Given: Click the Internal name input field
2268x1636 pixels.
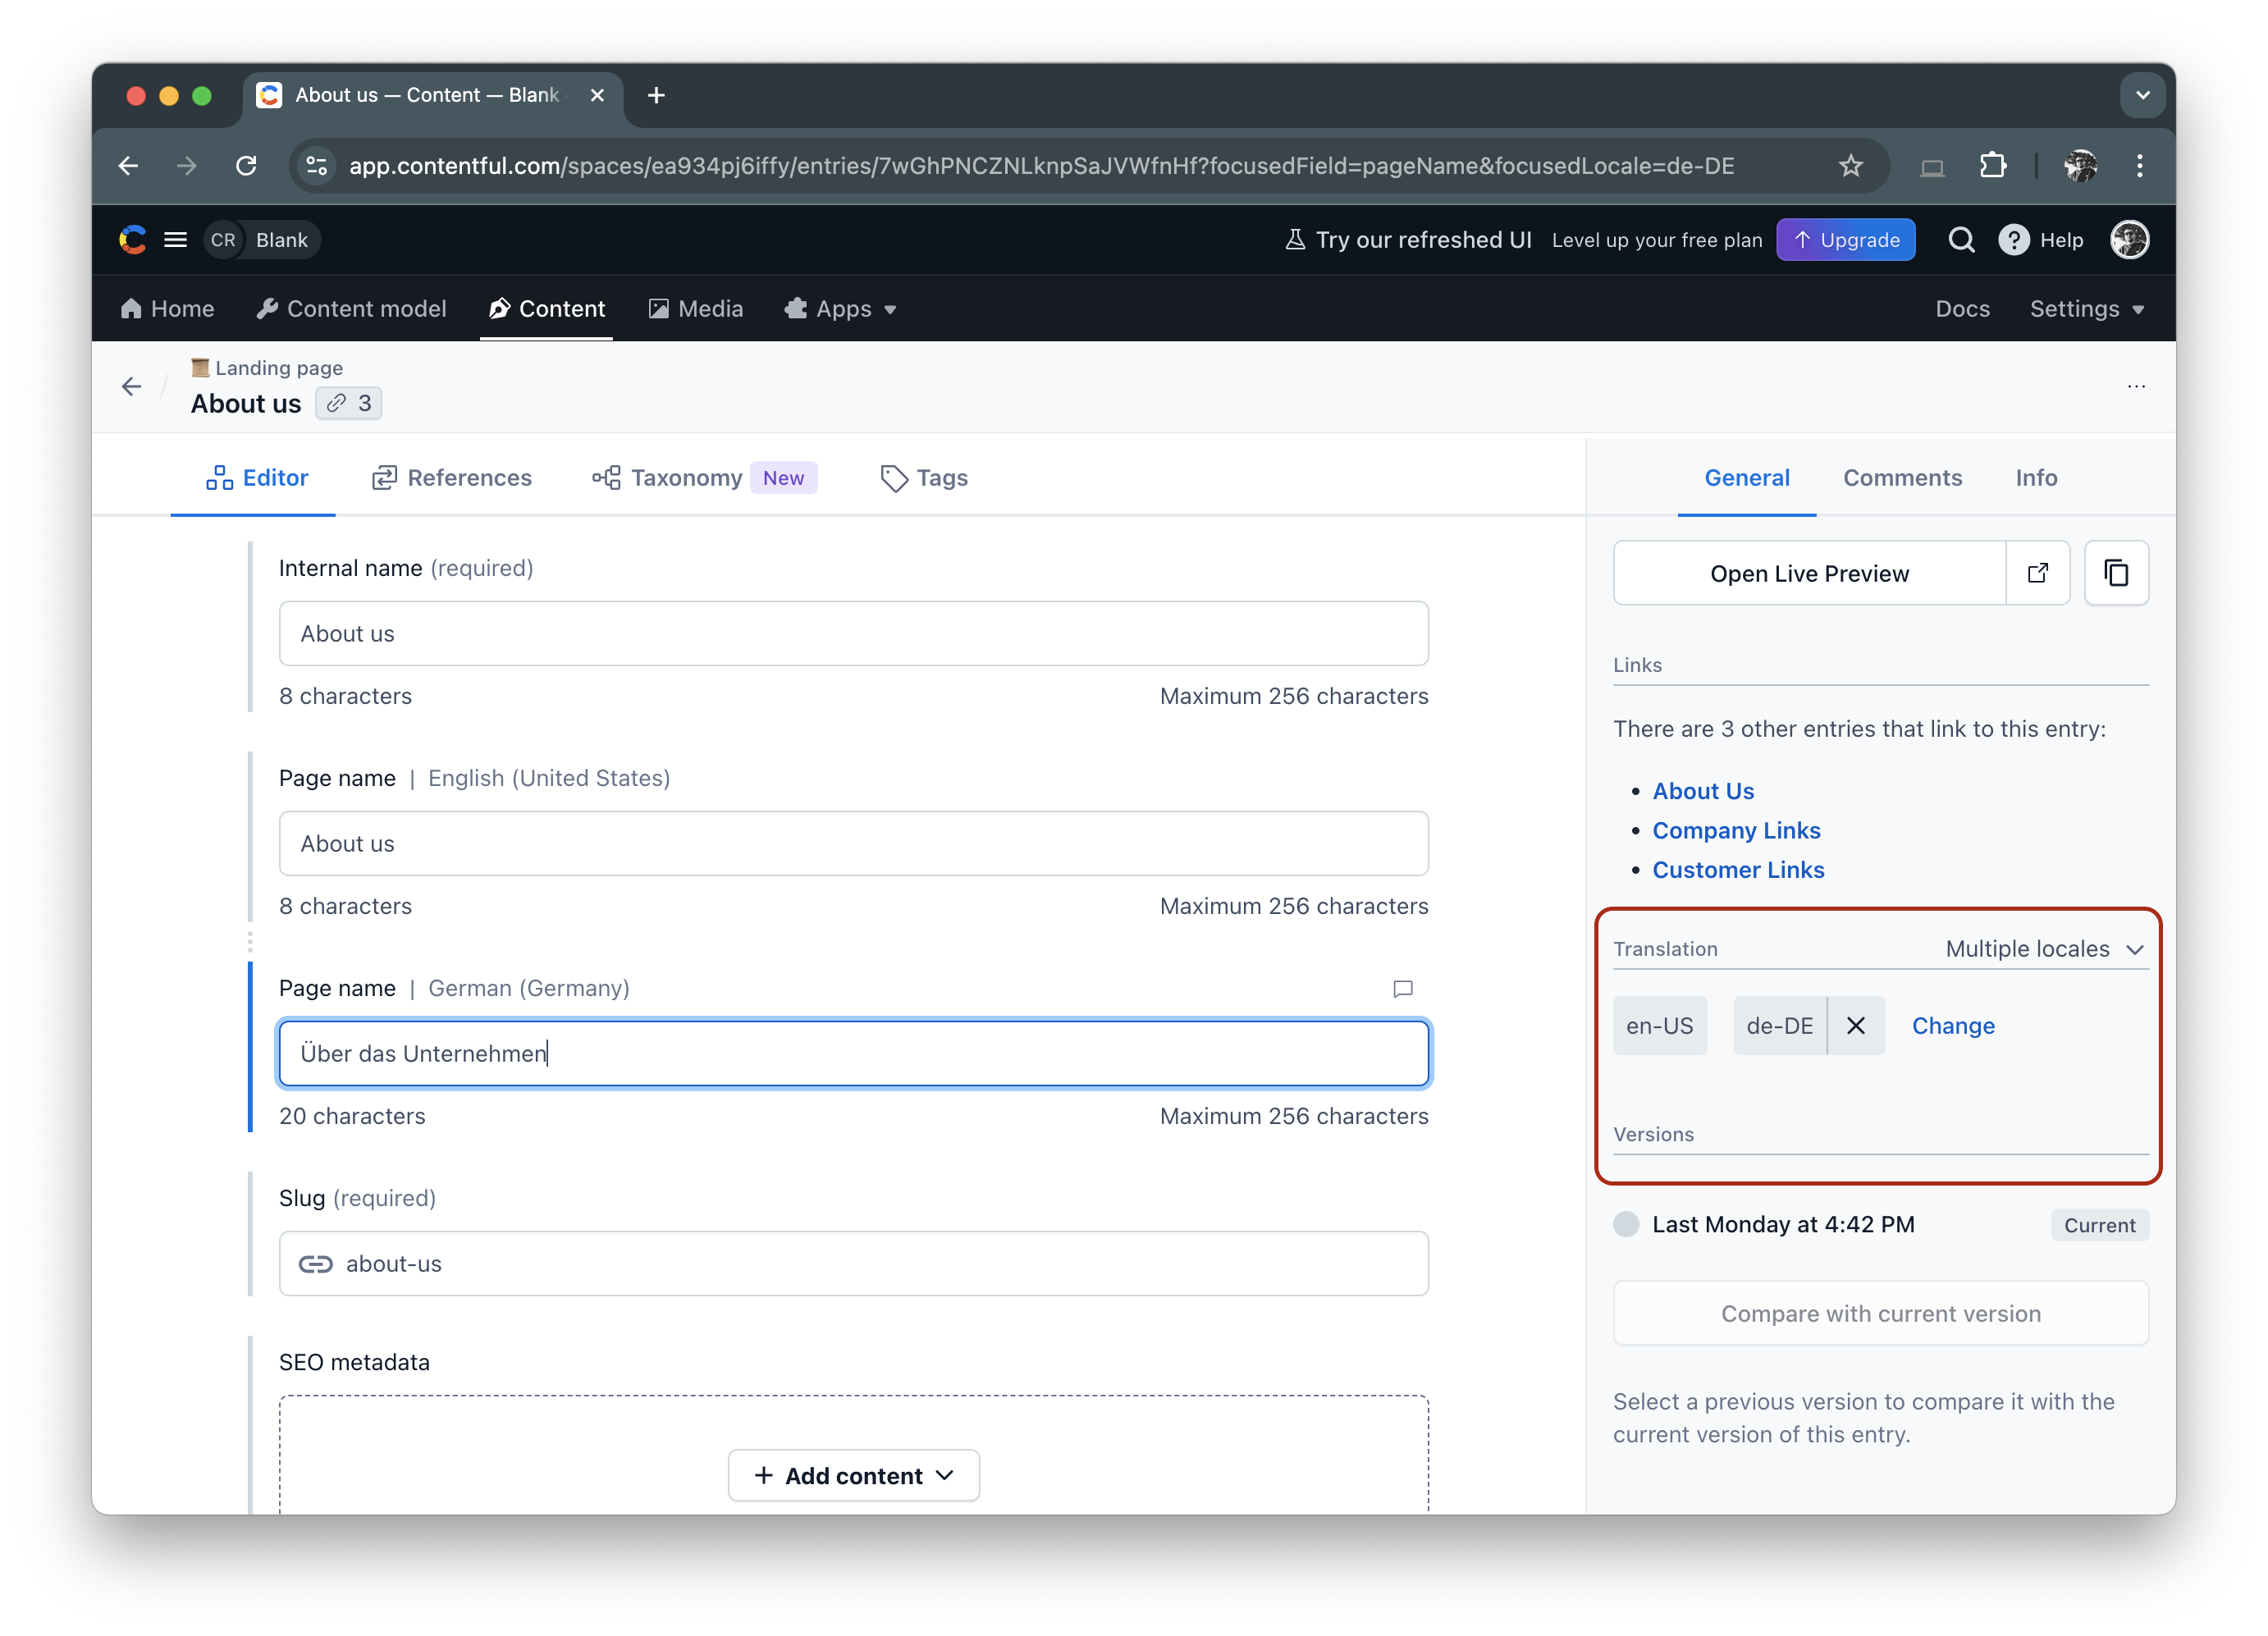Looking at the screenshot, I should (853, 633).
